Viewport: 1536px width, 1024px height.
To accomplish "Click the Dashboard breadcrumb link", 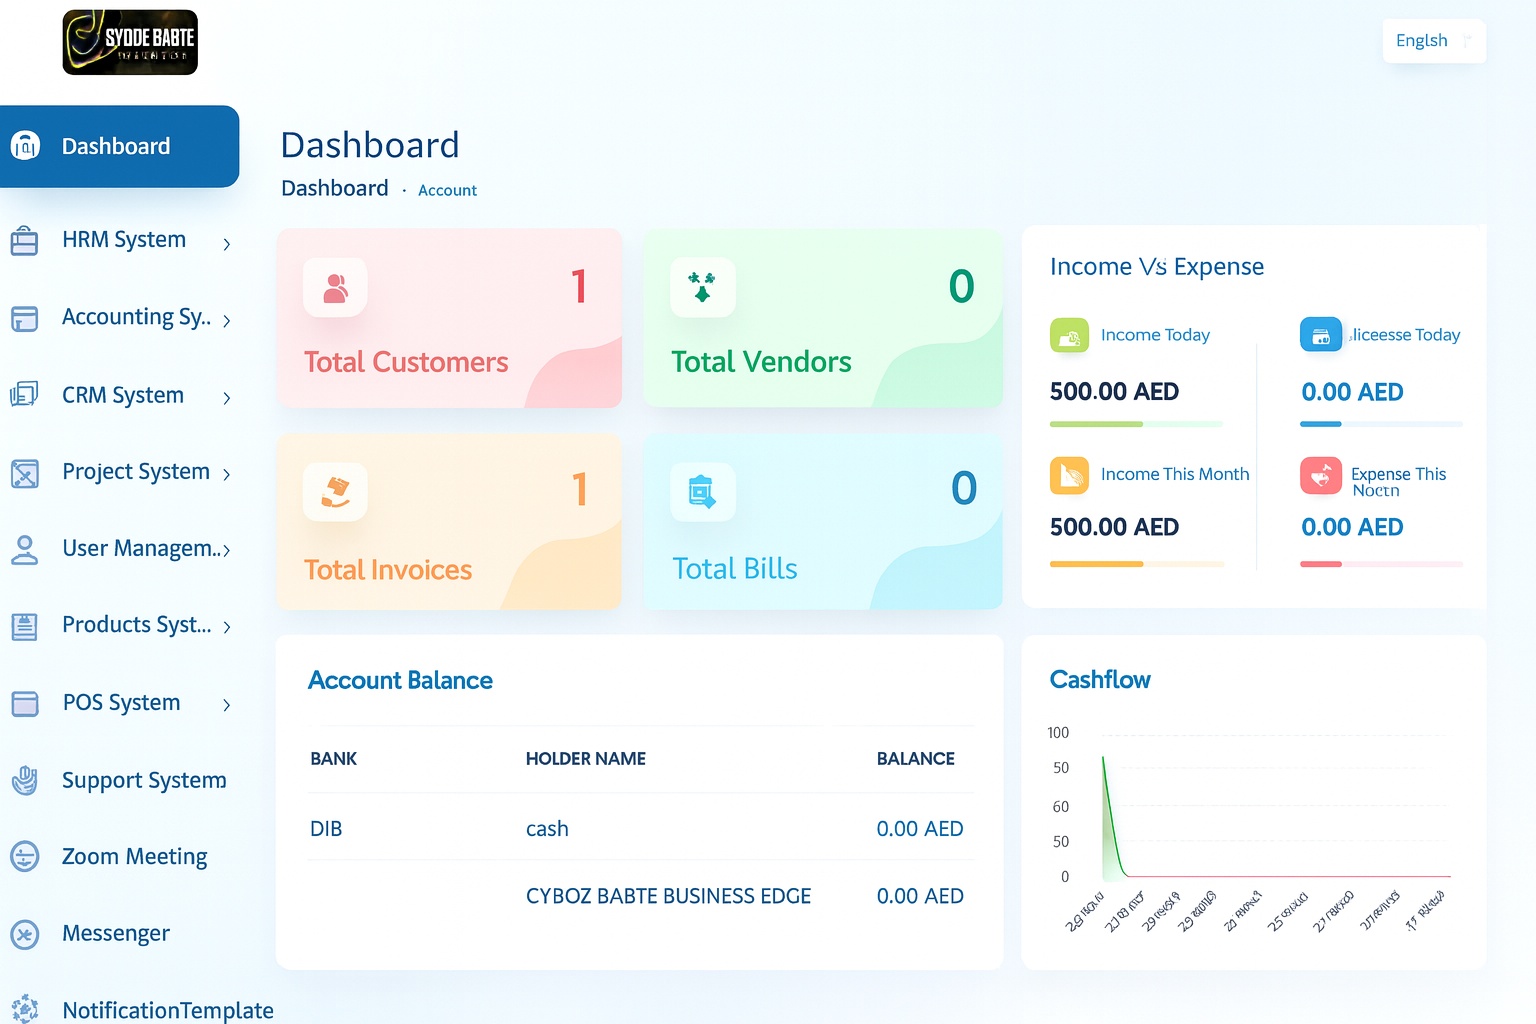I will 334,188.
